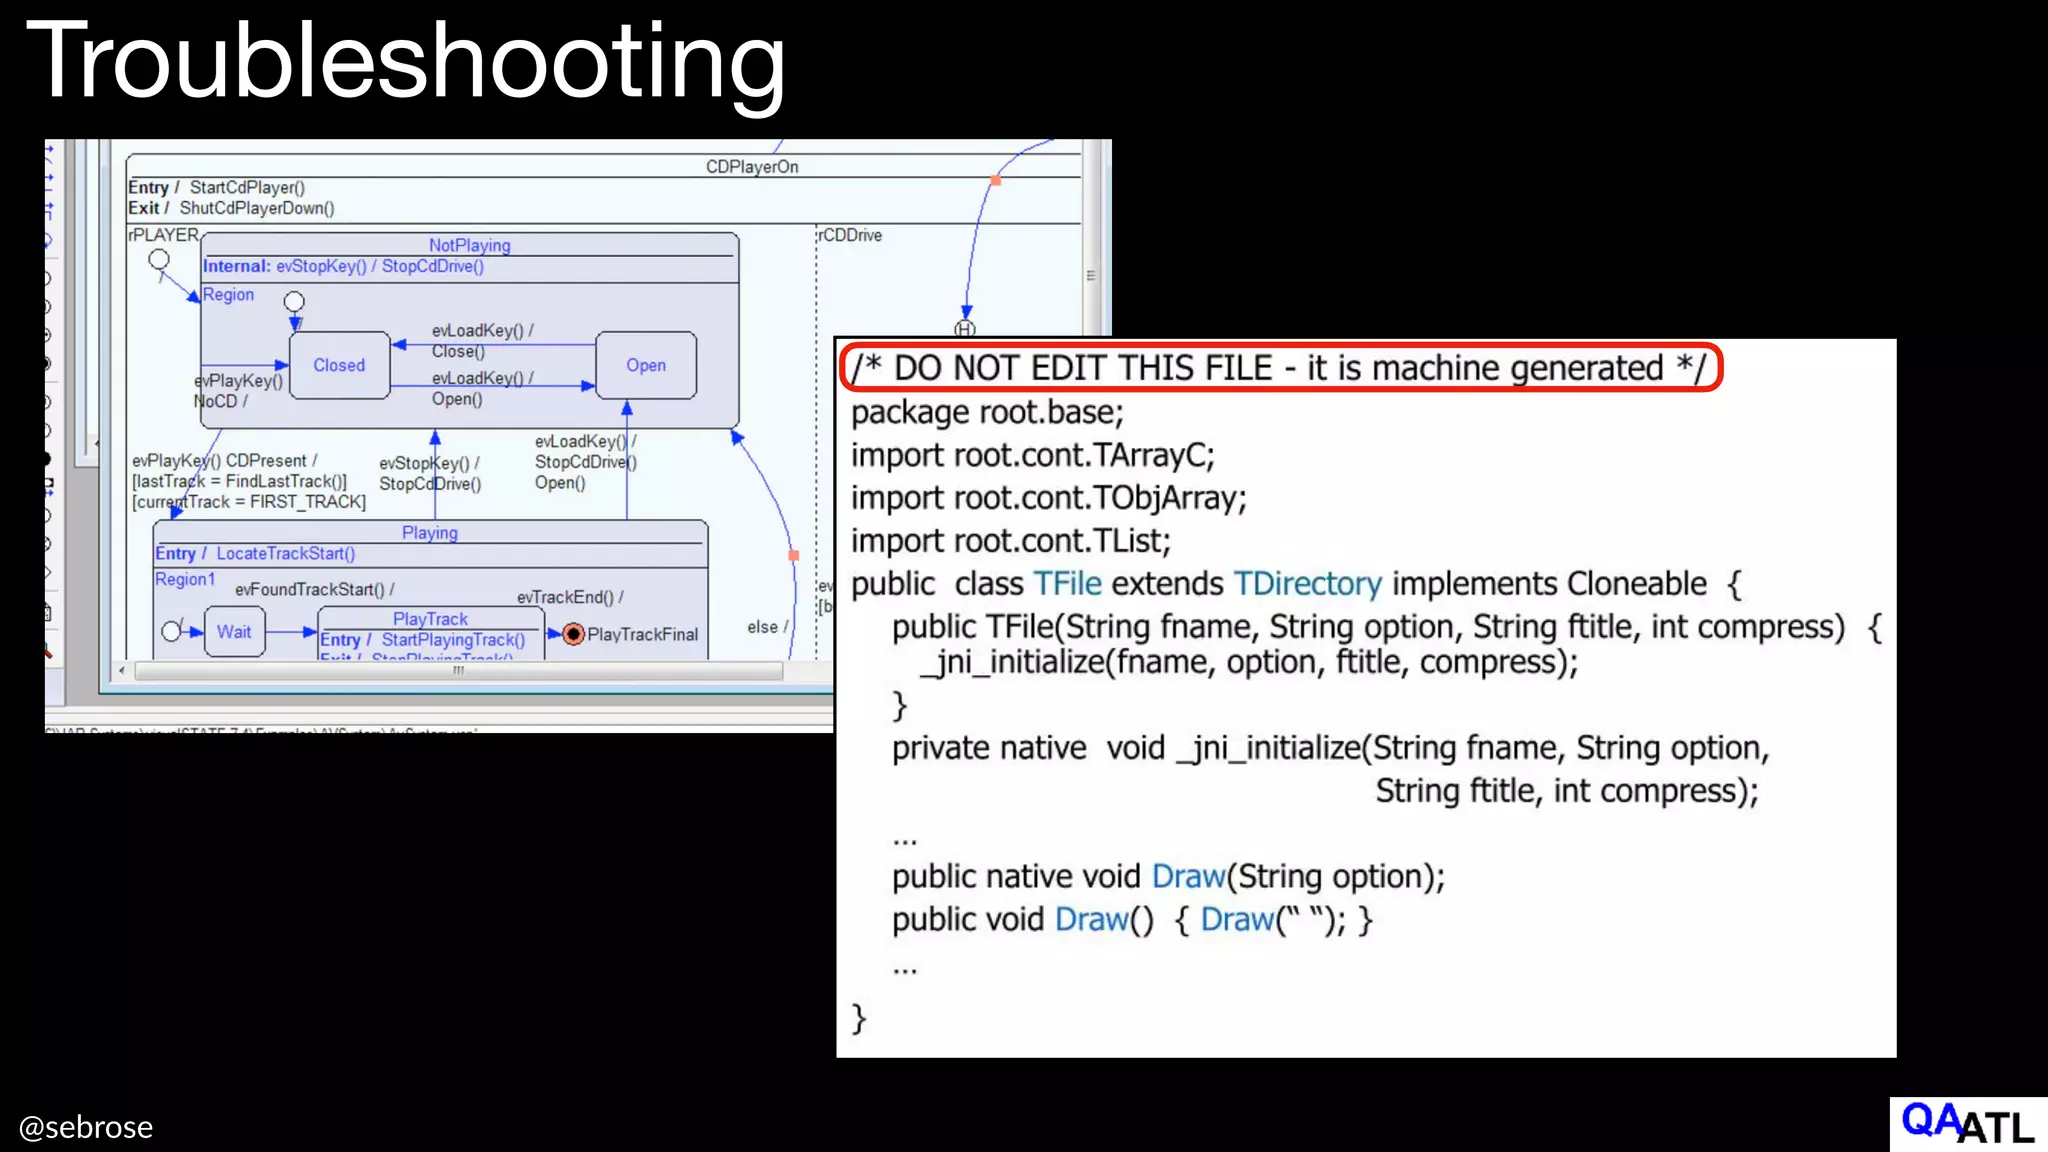
Task: Select the 'evLoadKey() / Open()' transition label
Action: 483,388
